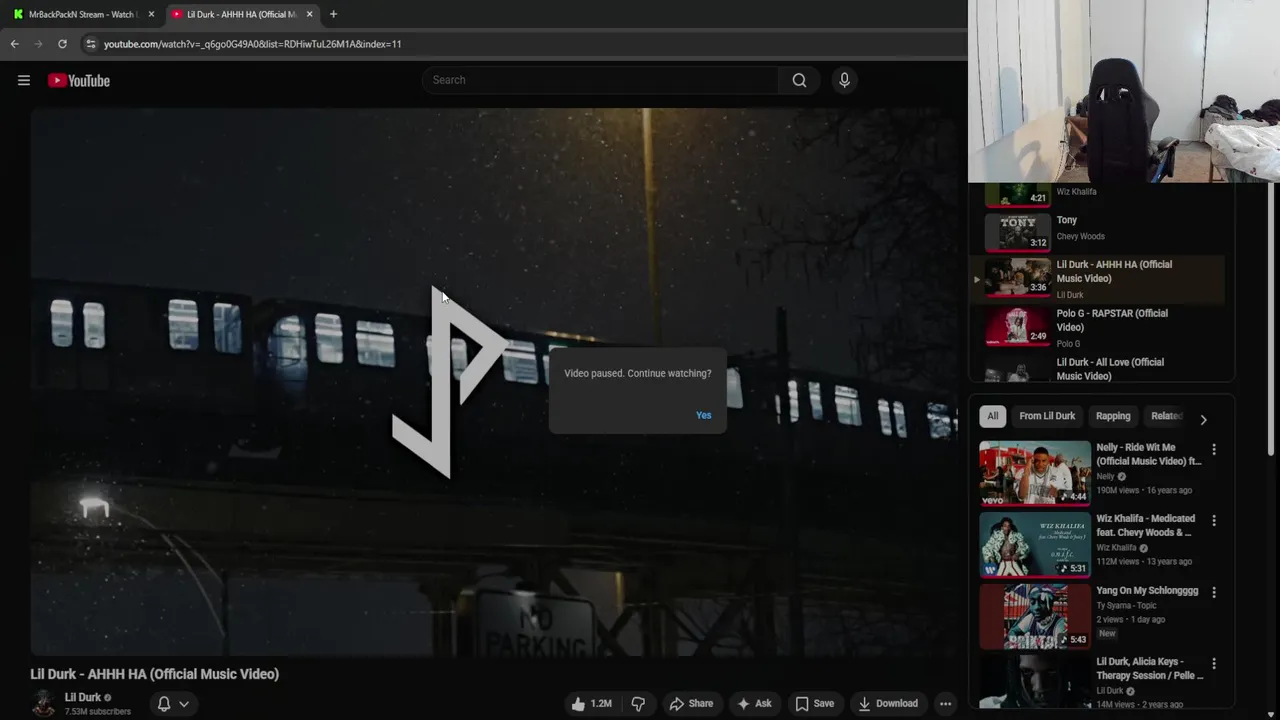Open Nelly Ride Wit Me title link
The image size is (1280, 720).
(x=1149, y=454)
